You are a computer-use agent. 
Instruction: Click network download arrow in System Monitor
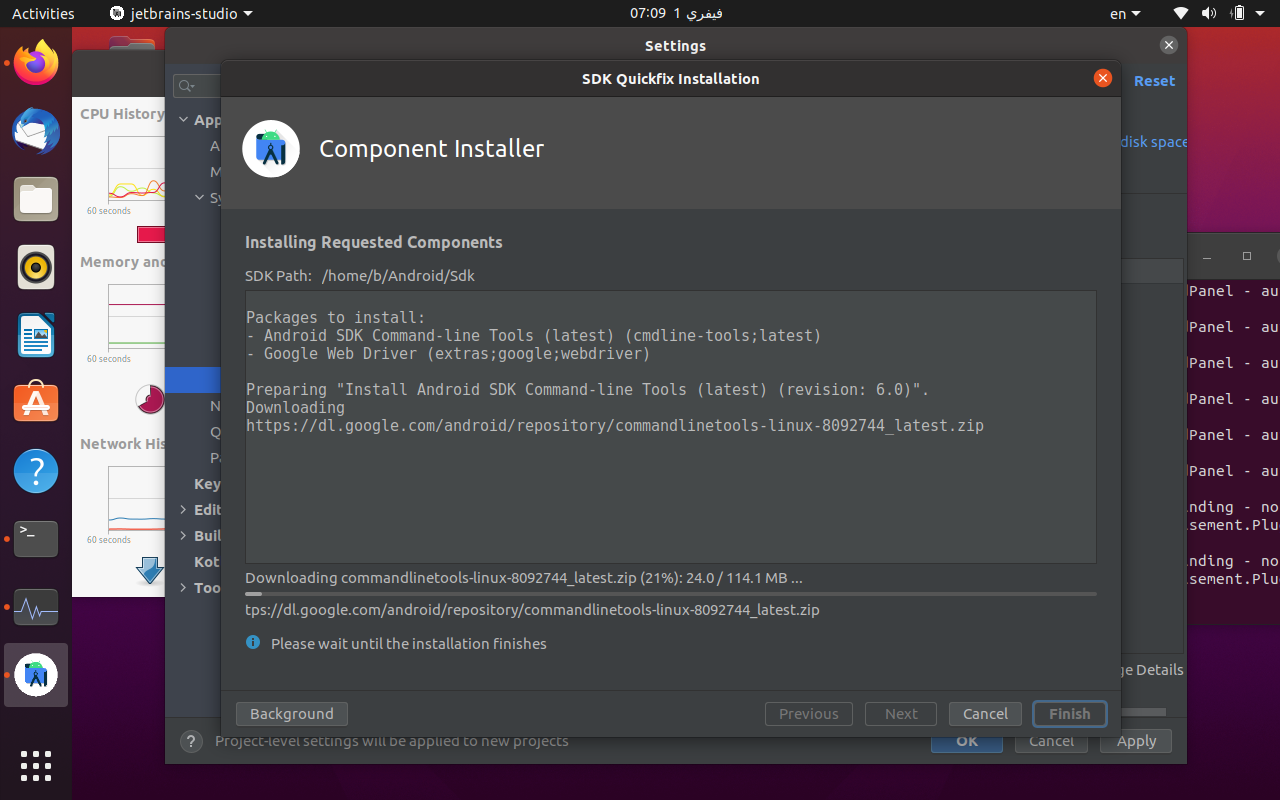pyautogui.click(x=150, y=570)
